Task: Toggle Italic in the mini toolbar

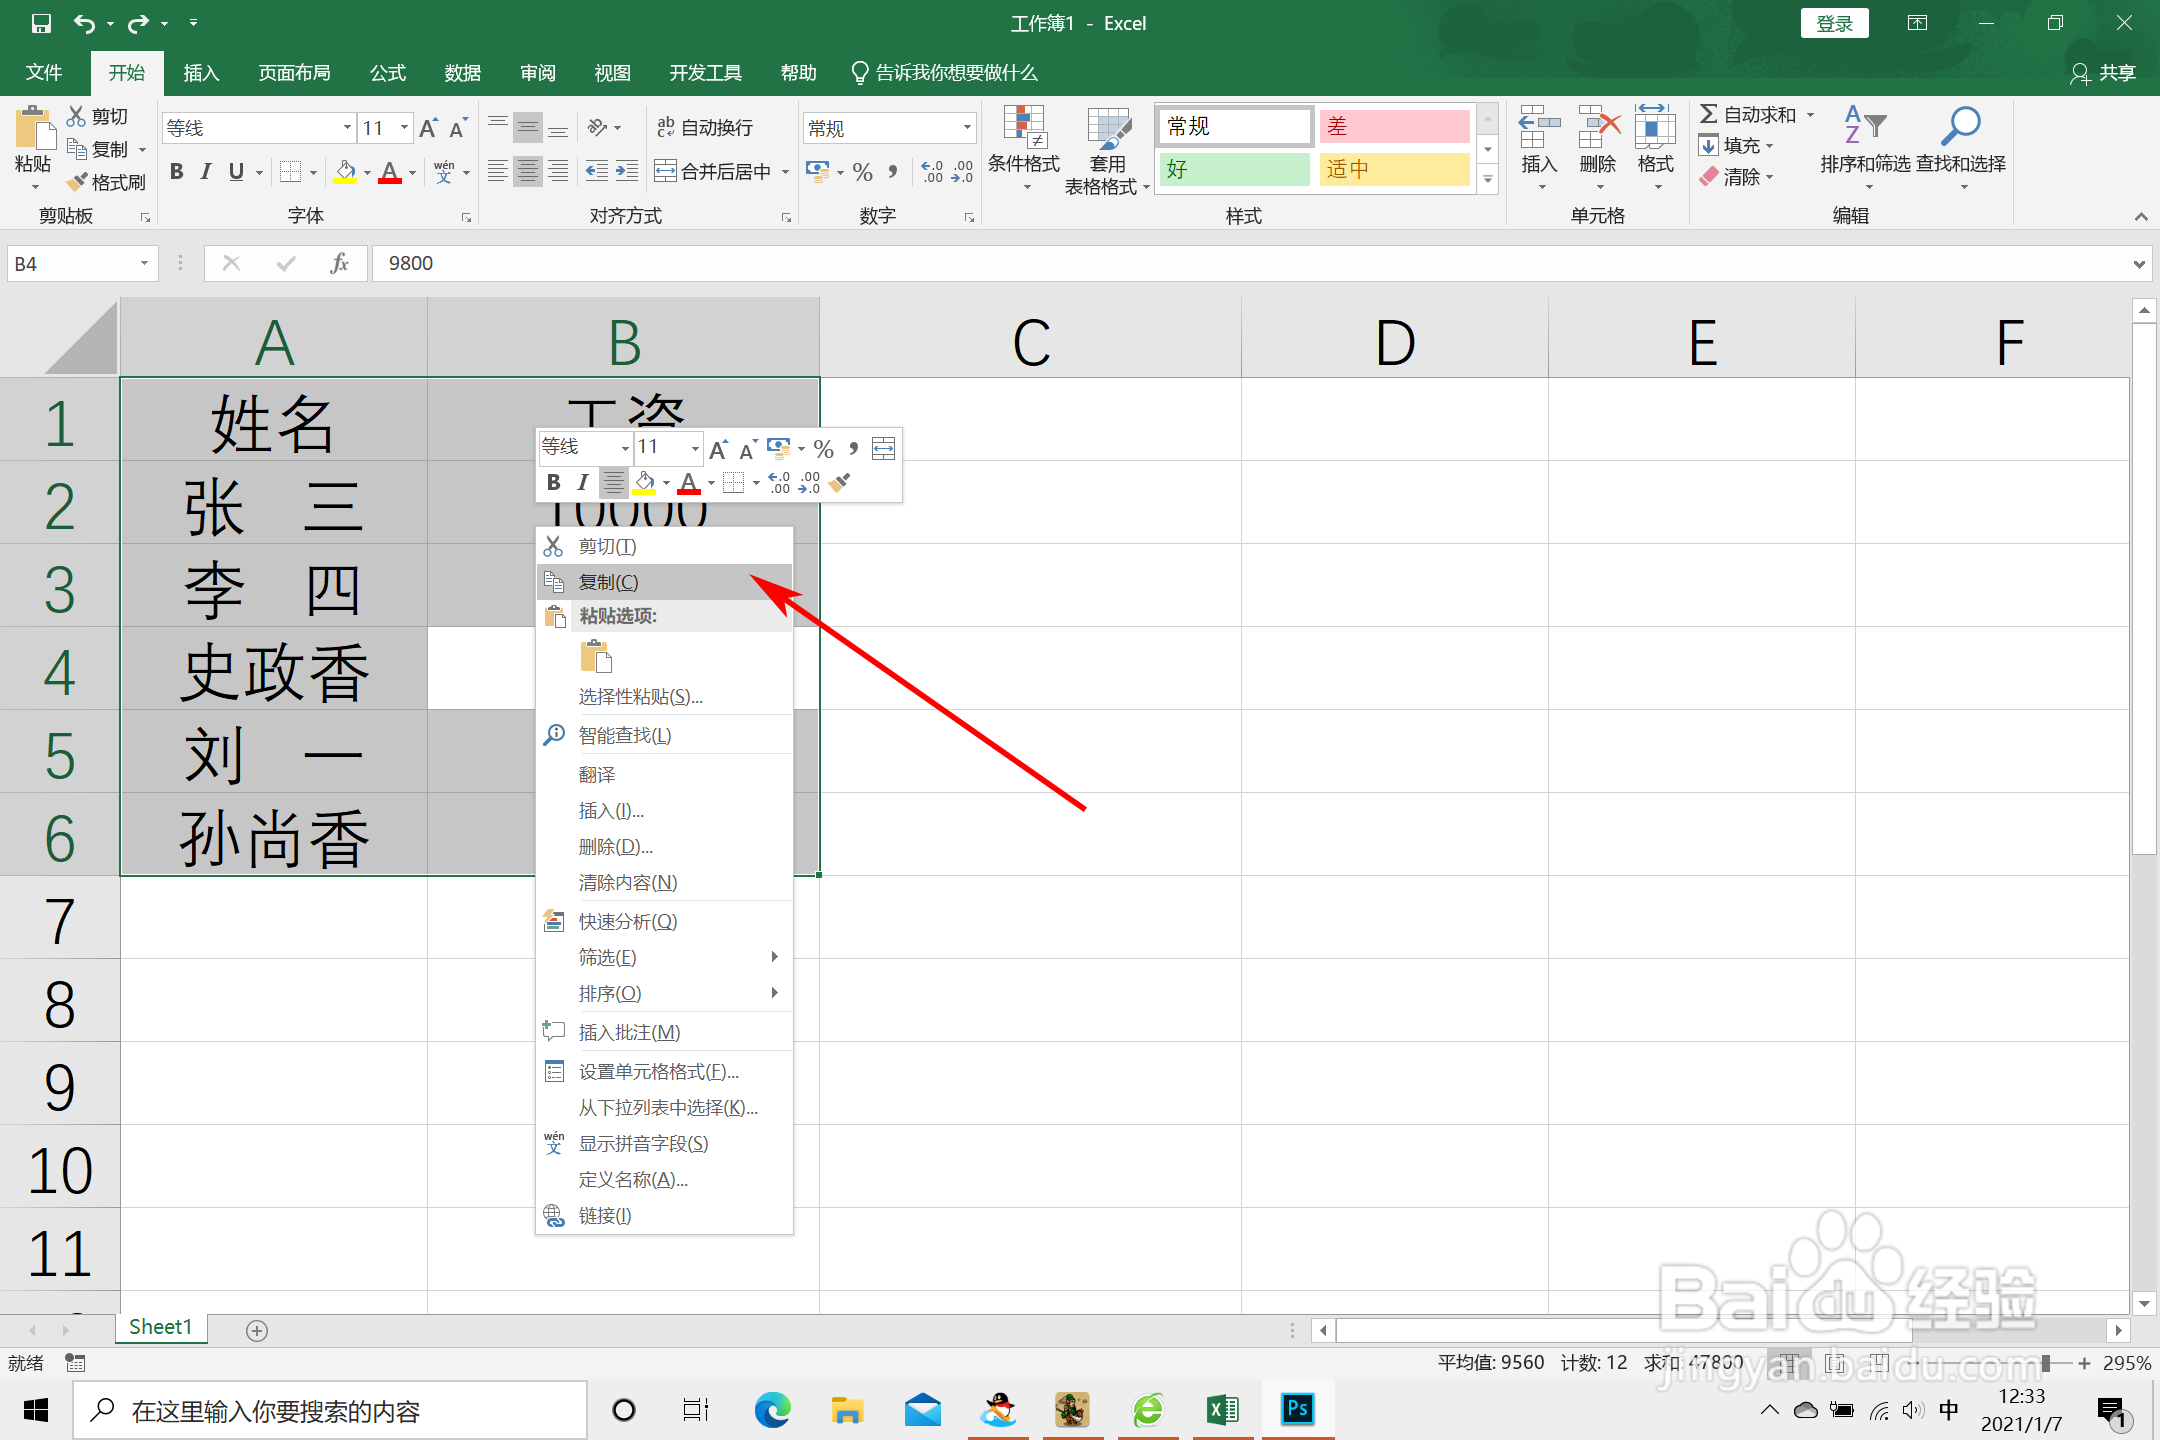Action: 582,483
